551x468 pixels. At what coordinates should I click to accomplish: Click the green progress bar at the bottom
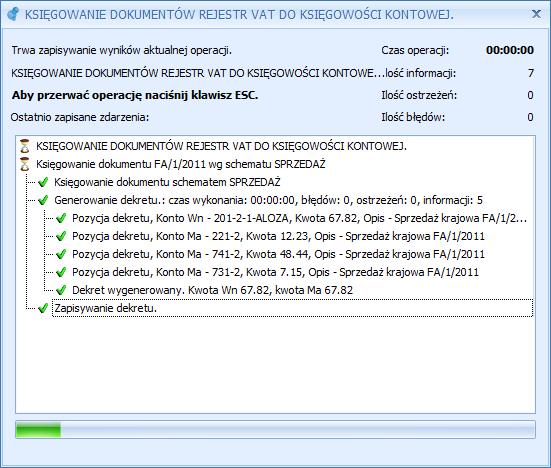276,429
